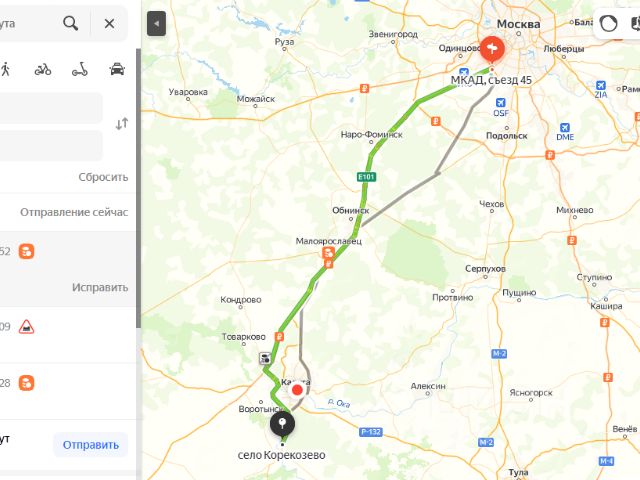Click the red МКАД съезд 45 destination marker
Image resolution: width=640 pixels, height=480 pixels.
tap(492, 49)
